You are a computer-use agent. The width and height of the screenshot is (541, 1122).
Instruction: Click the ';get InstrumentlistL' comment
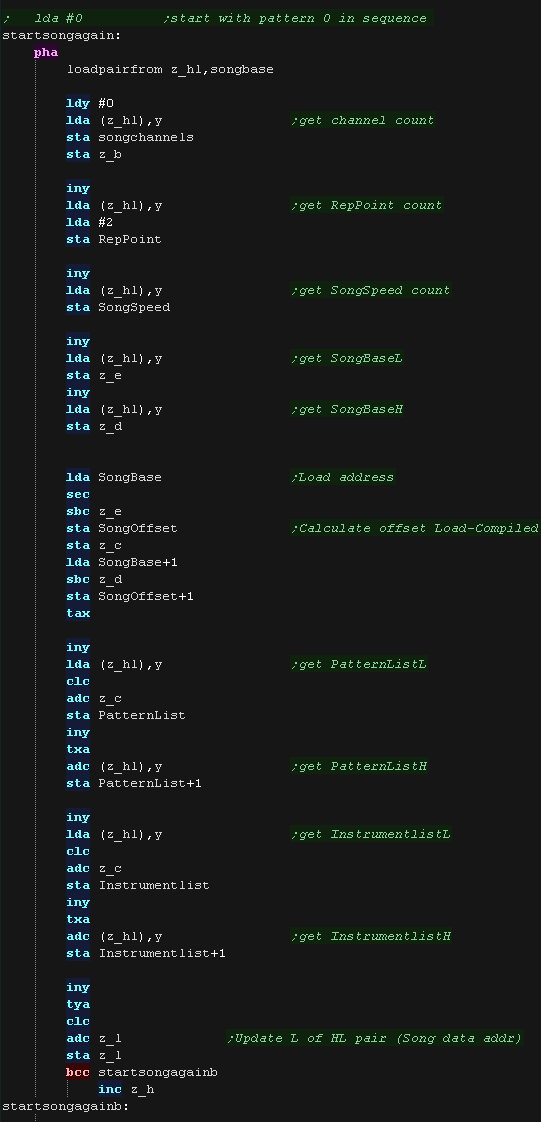371,834
